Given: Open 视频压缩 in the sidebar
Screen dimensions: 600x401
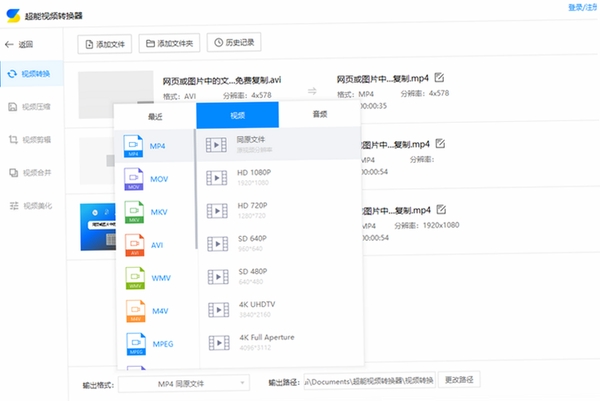Looking at the screenshot, I should (x=31, y=107).
